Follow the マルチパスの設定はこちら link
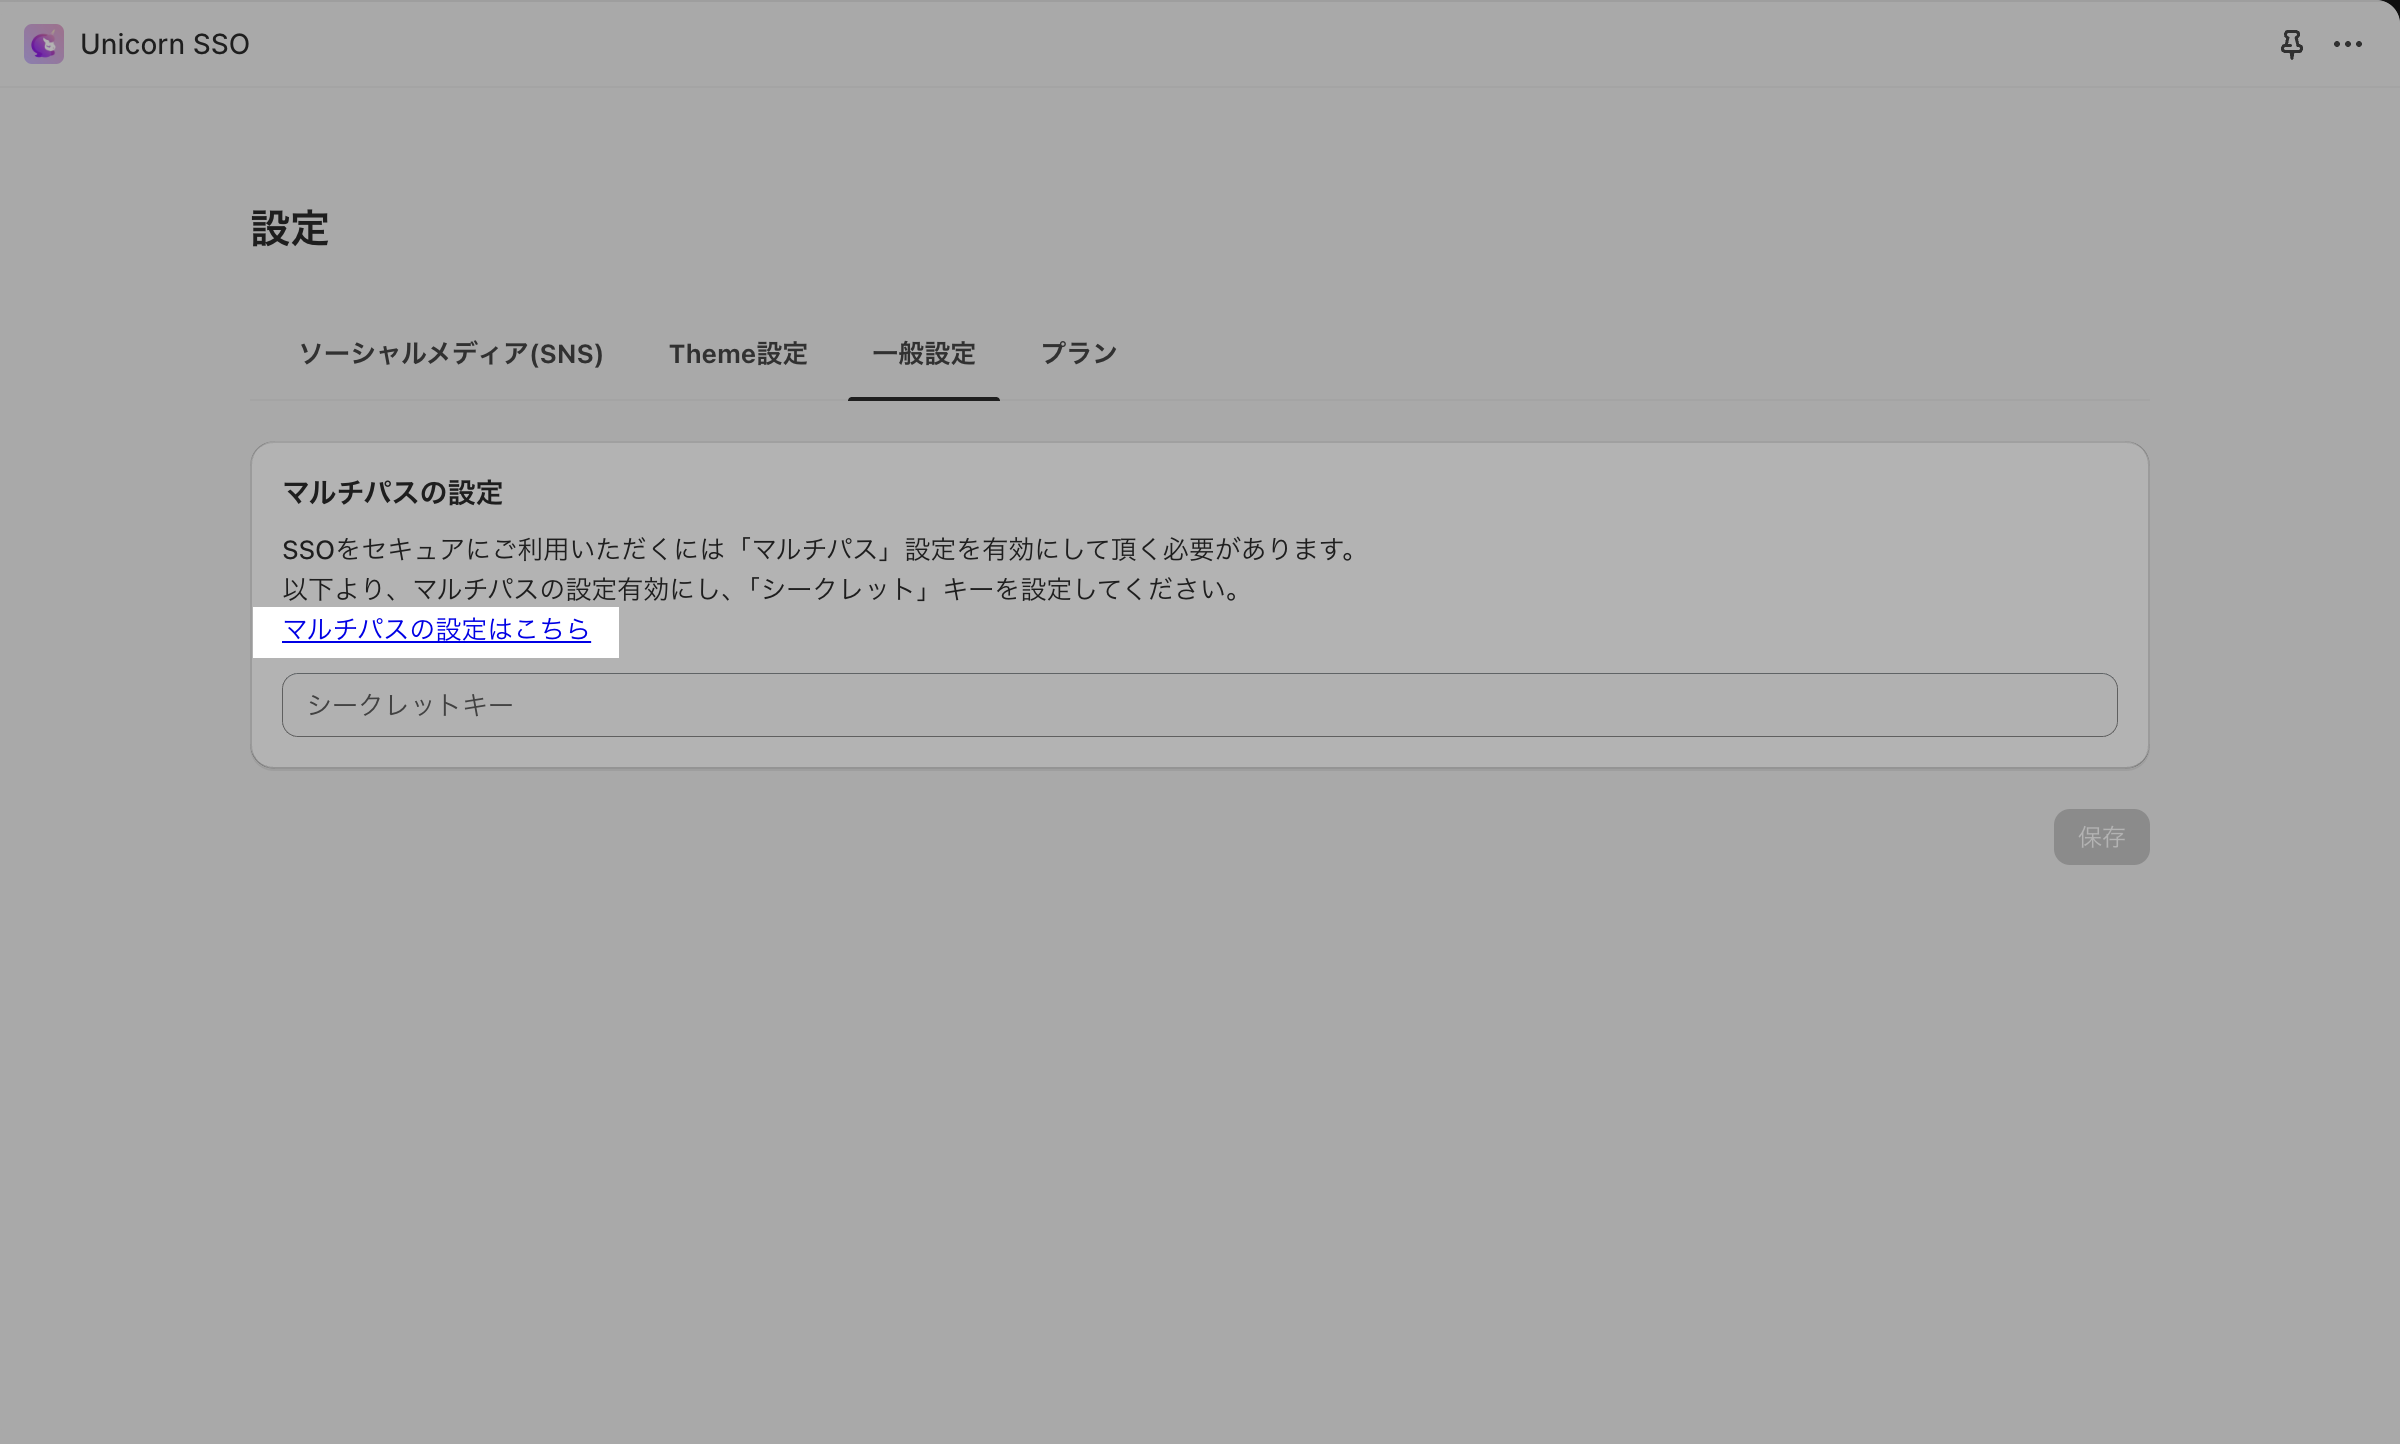The width and height of the screenshot is (2400, 1444). tap(436, 629)
